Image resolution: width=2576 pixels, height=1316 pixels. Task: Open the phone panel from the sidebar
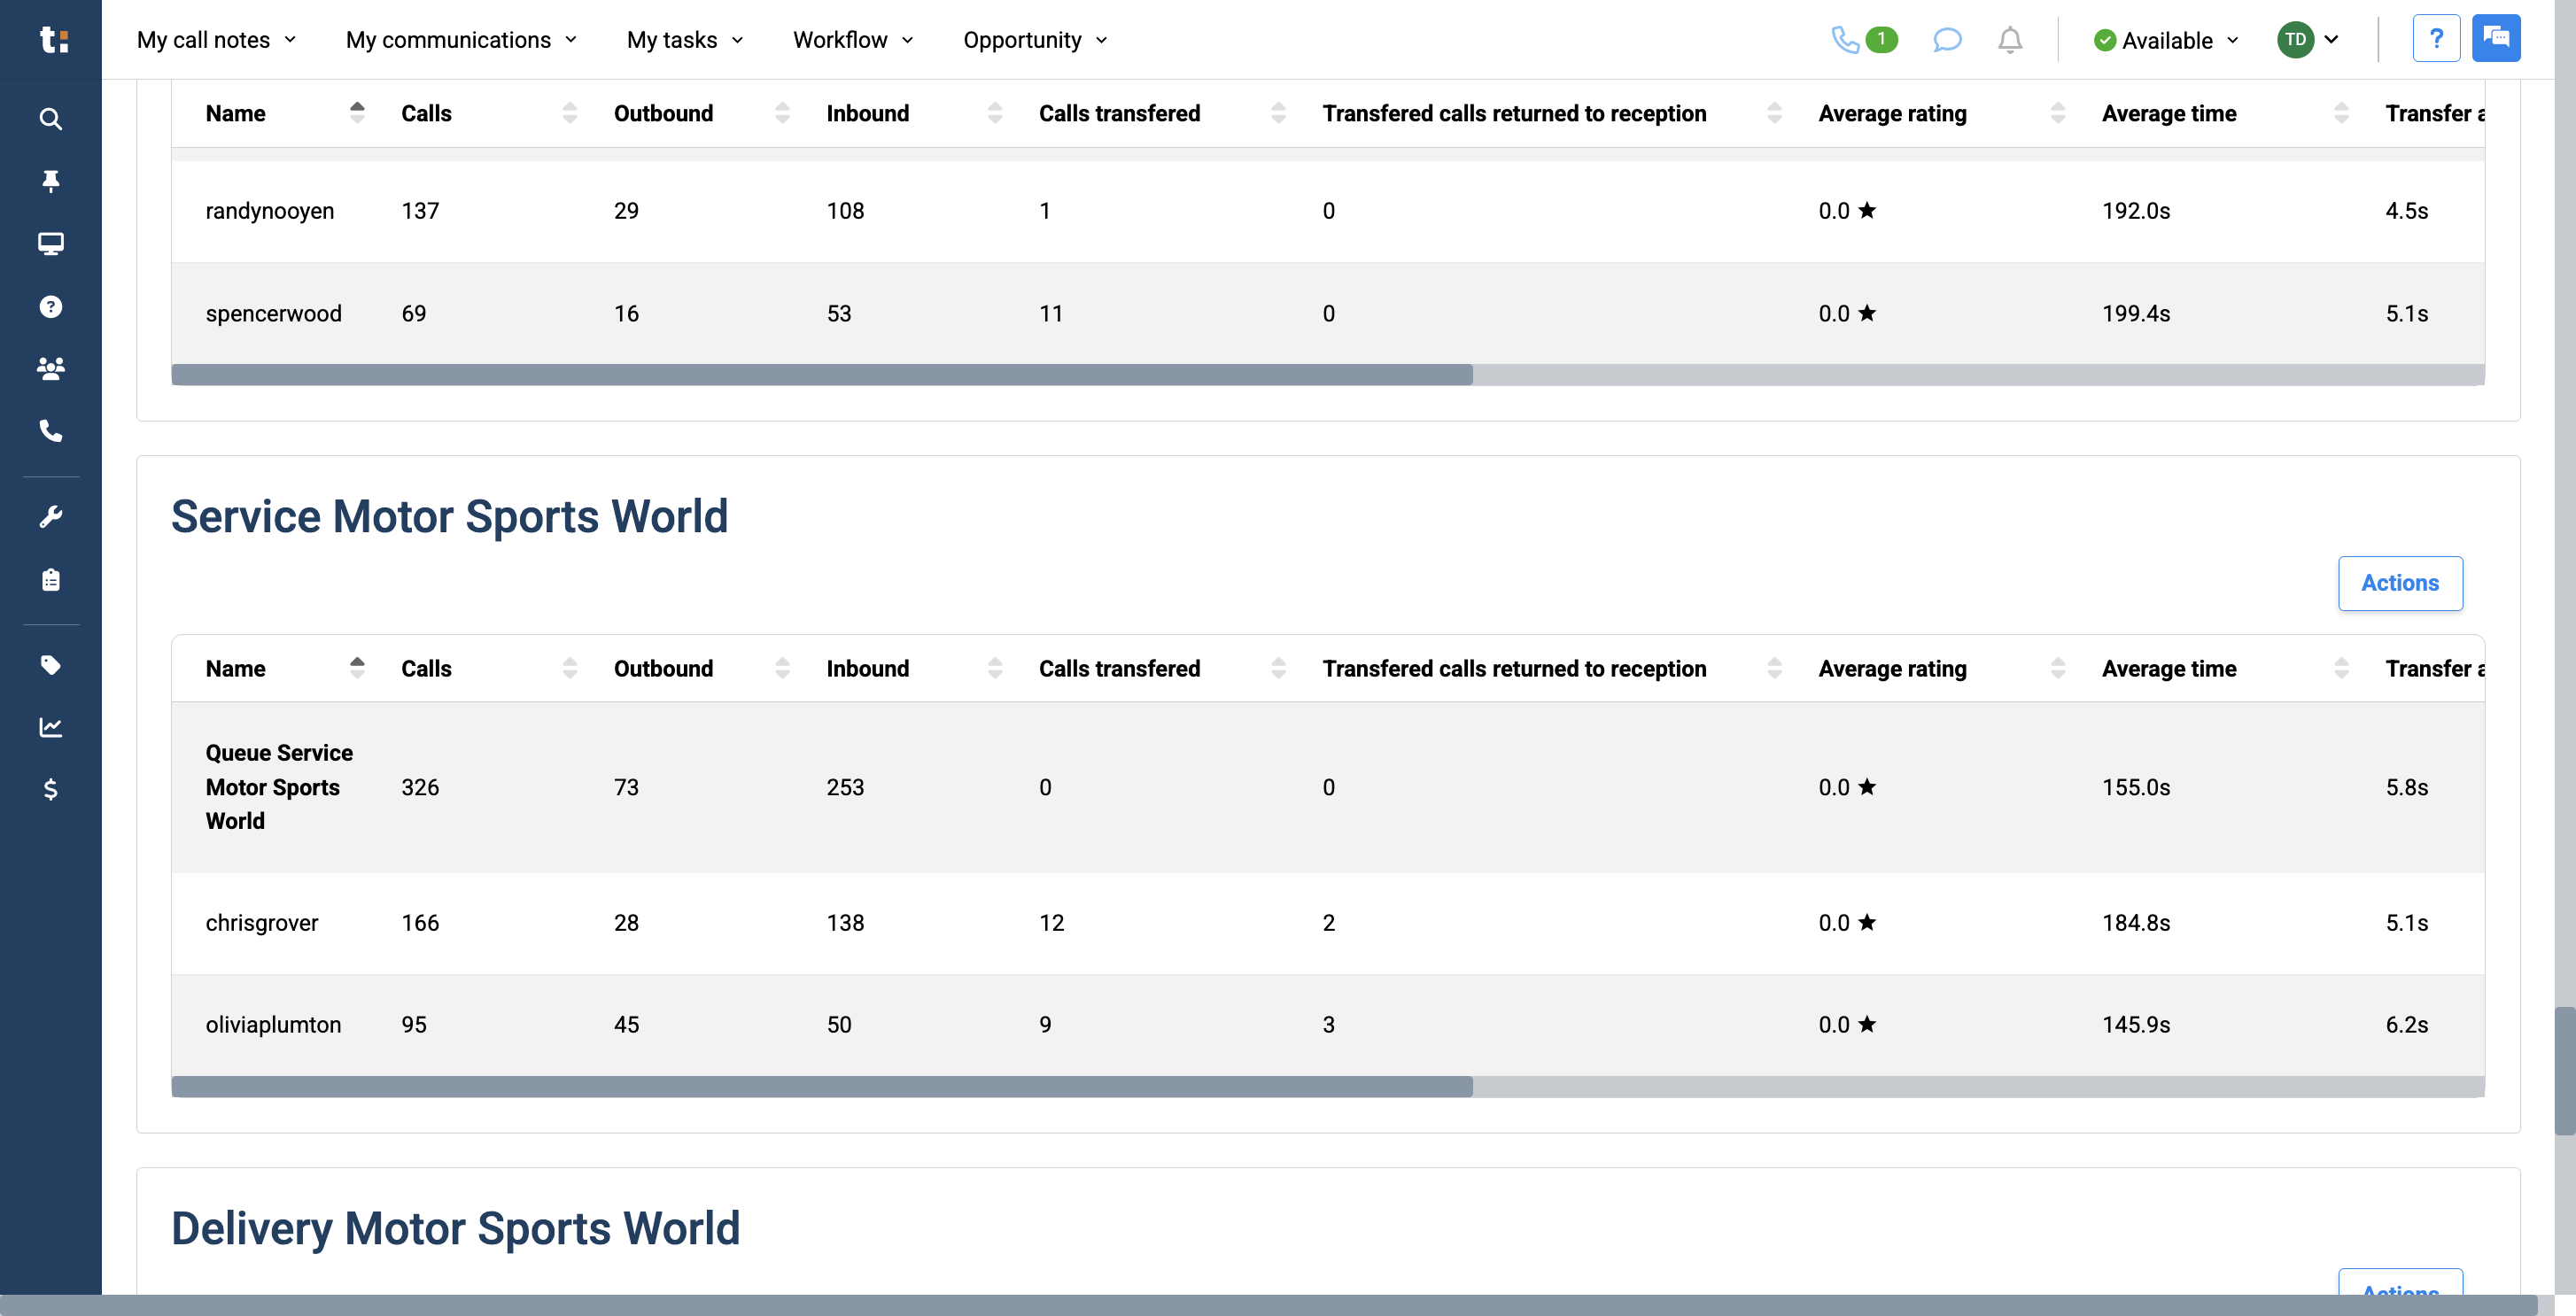tap(50, 432)
